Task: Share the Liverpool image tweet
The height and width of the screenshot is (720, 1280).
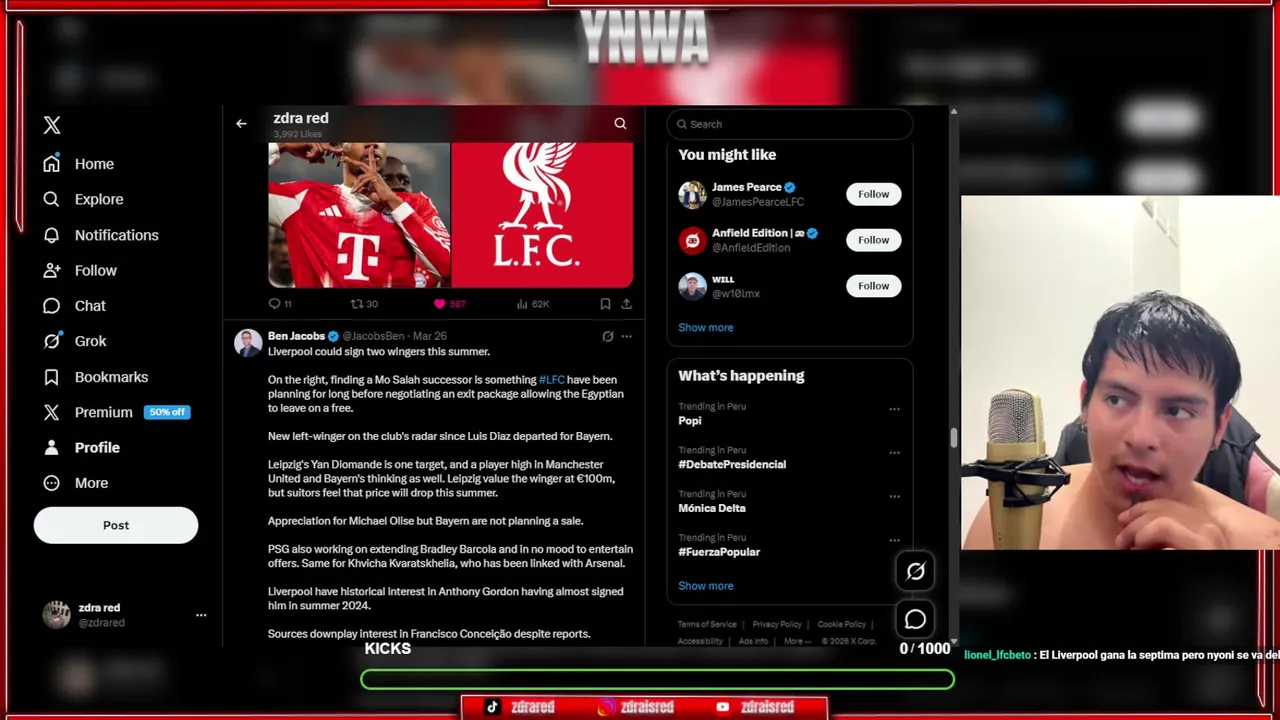Action: [x=626, y=304]
